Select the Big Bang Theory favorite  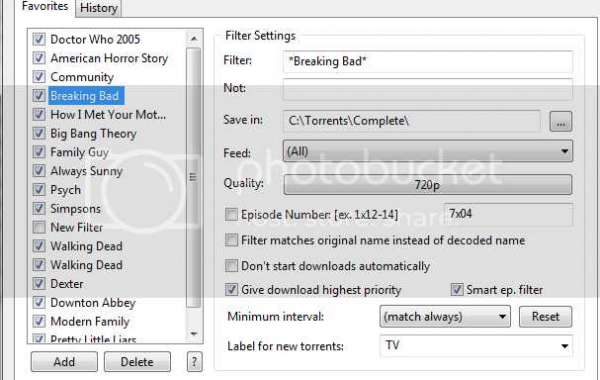coord(93,134)
